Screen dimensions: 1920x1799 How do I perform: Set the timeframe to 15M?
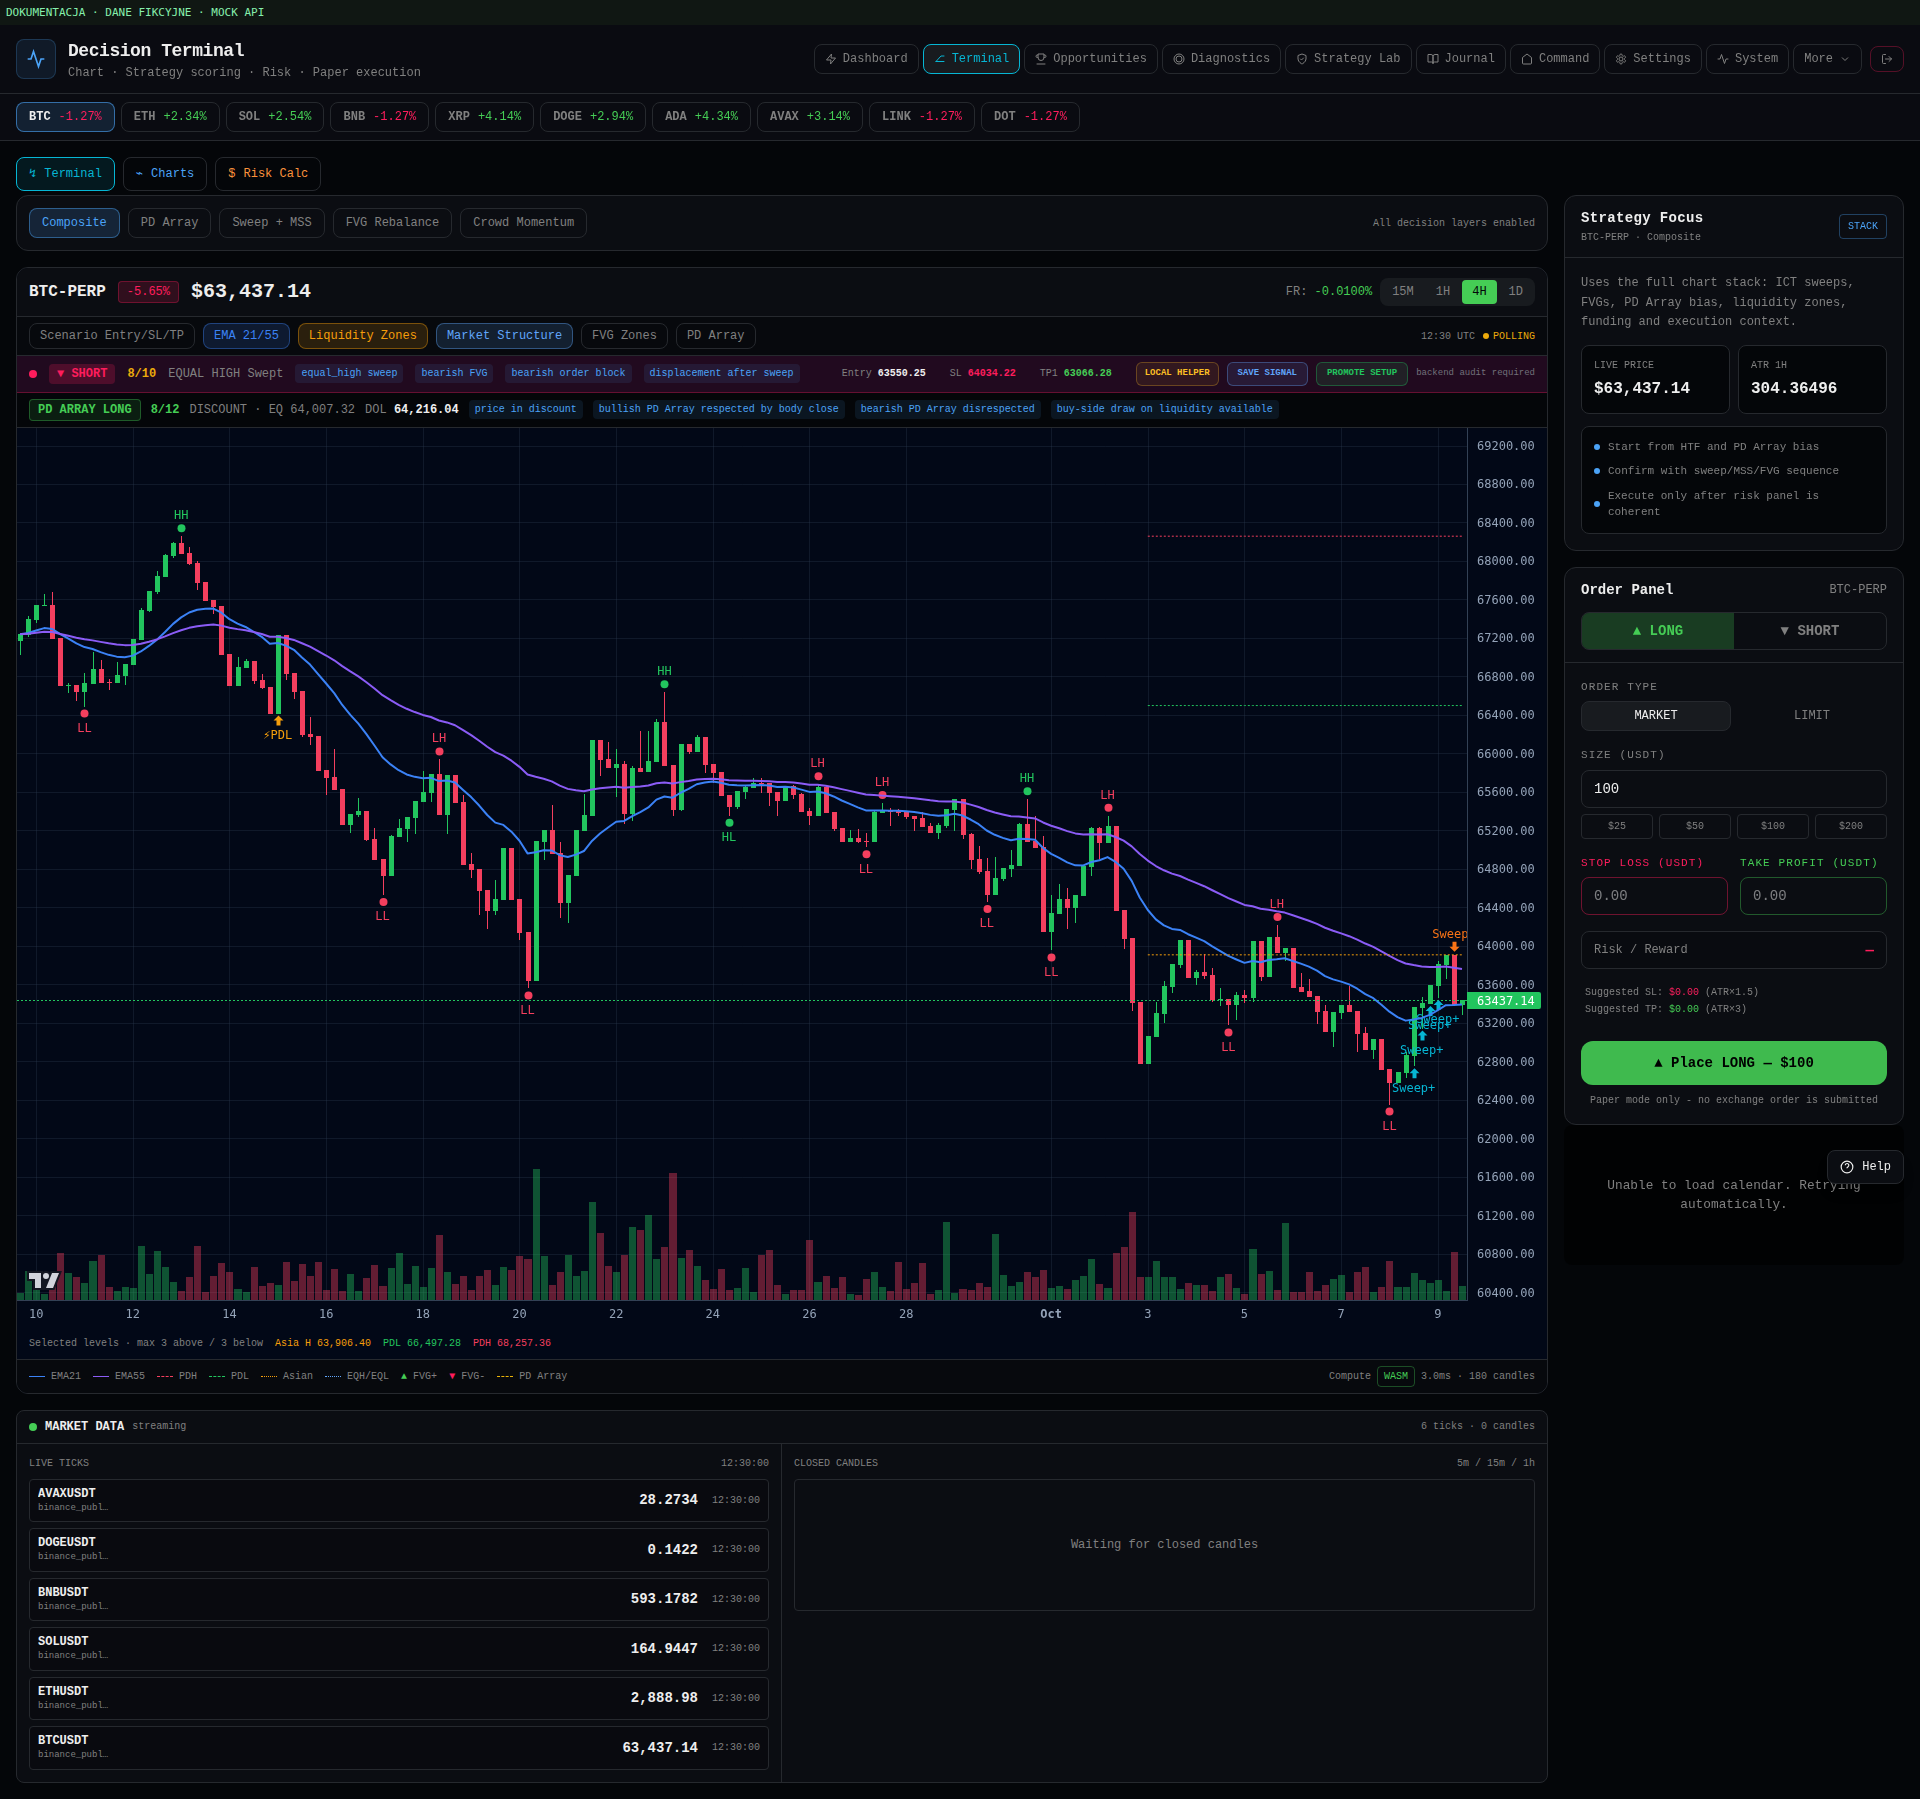1403,292
